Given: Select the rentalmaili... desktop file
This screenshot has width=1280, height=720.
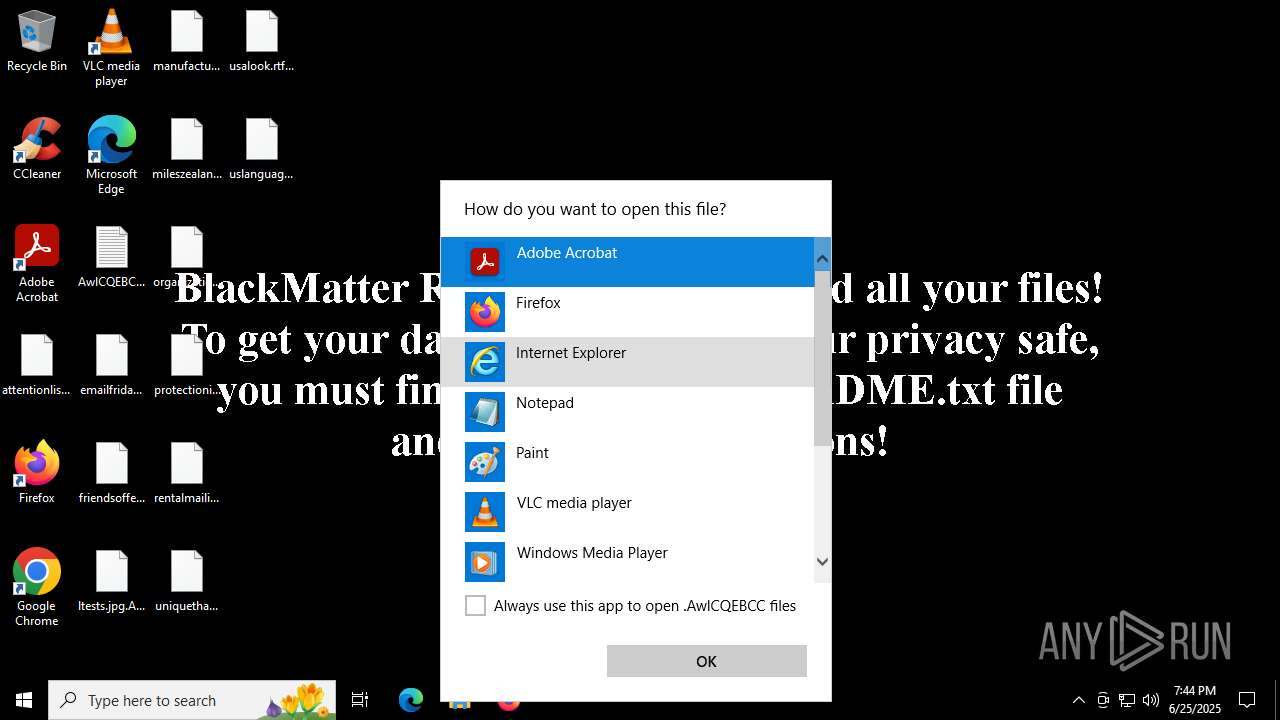Looking at the screenshot, I should (186, 474).
